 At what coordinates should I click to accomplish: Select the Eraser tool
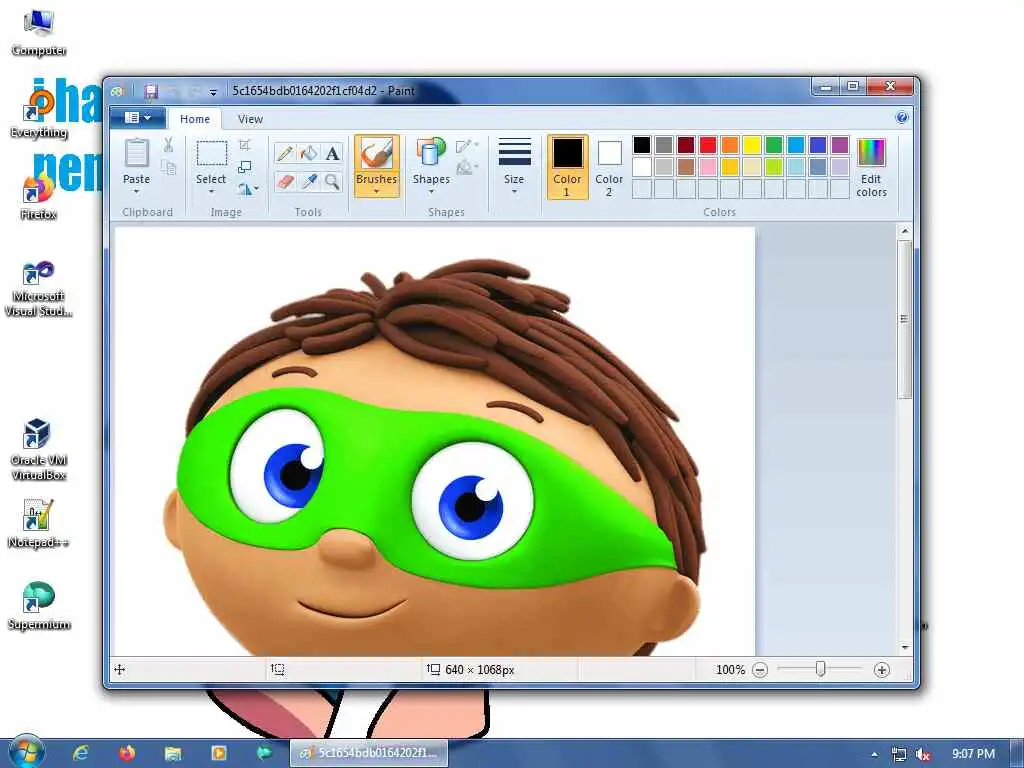click(x=285, y=181)
